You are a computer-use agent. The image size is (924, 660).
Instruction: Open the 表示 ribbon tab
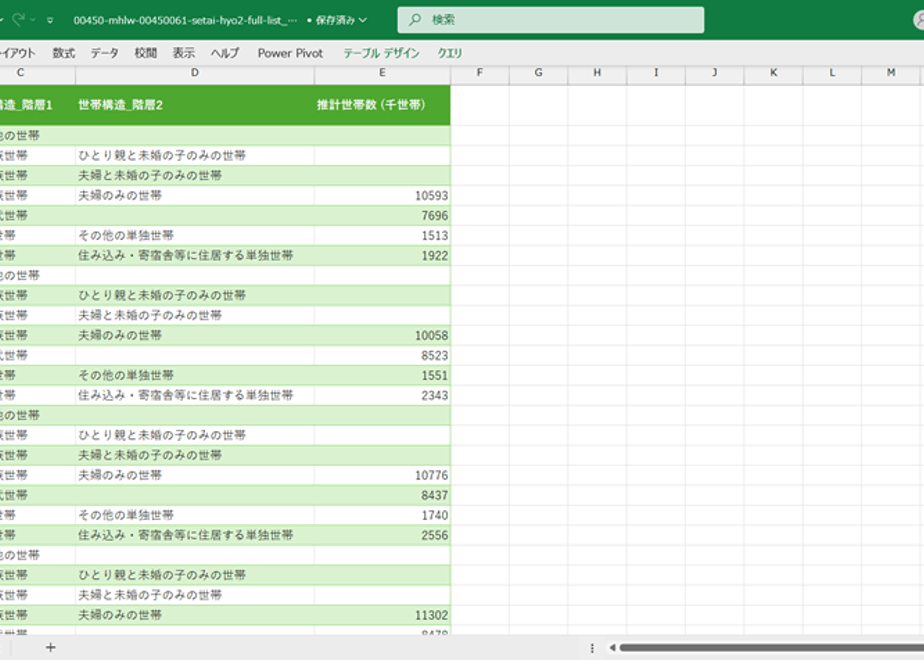click(183, 53)
